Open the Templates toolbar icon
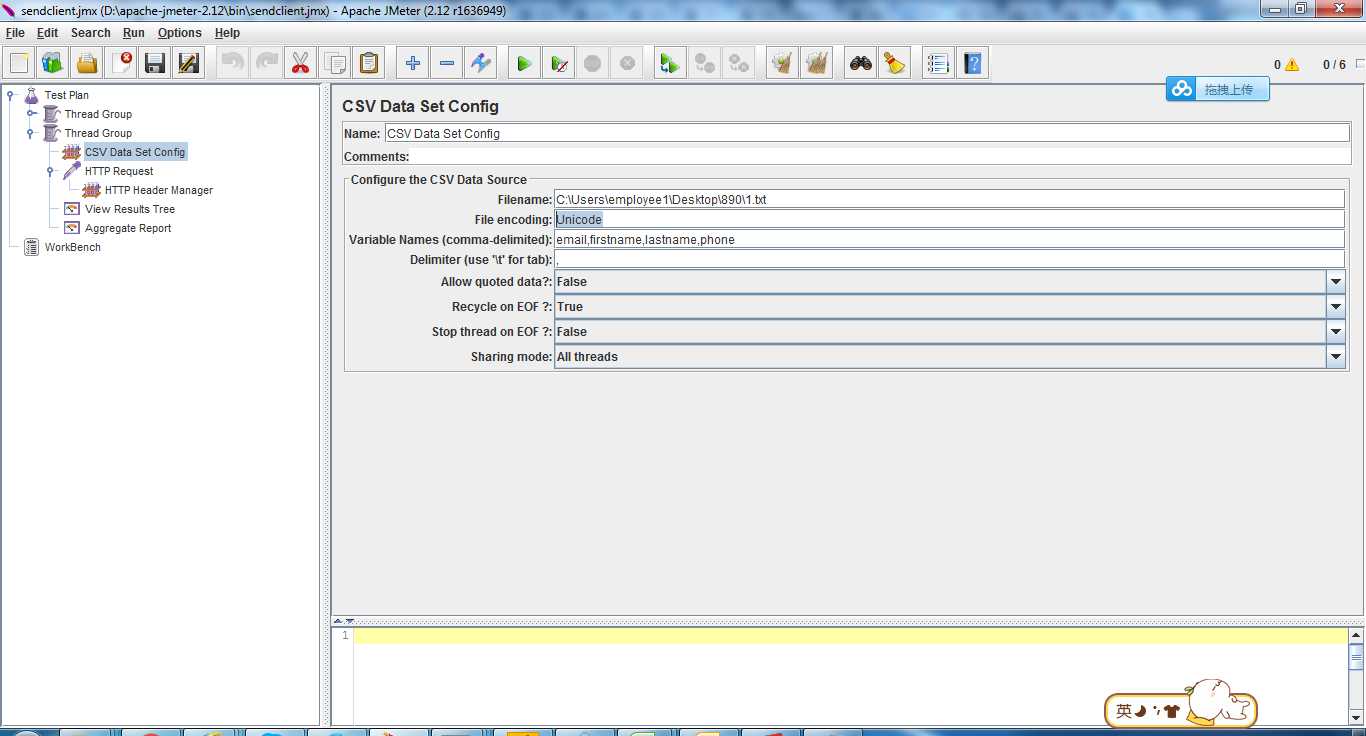Screen dimensions: 1366x736 click(x=53, y=63)
